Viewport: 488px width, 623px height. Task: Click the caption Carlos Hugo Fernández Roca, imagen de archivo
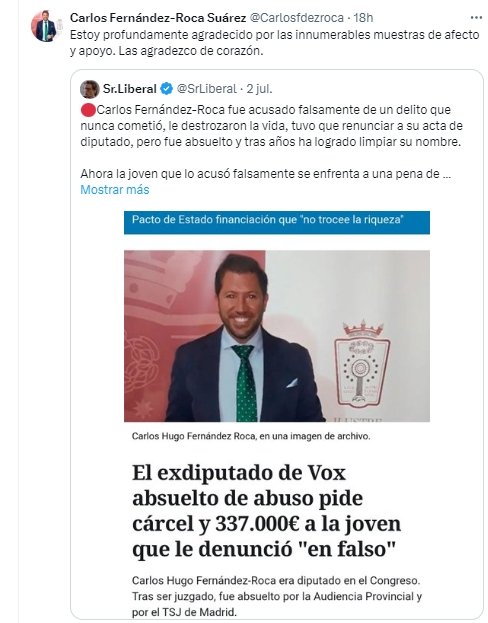251,436
